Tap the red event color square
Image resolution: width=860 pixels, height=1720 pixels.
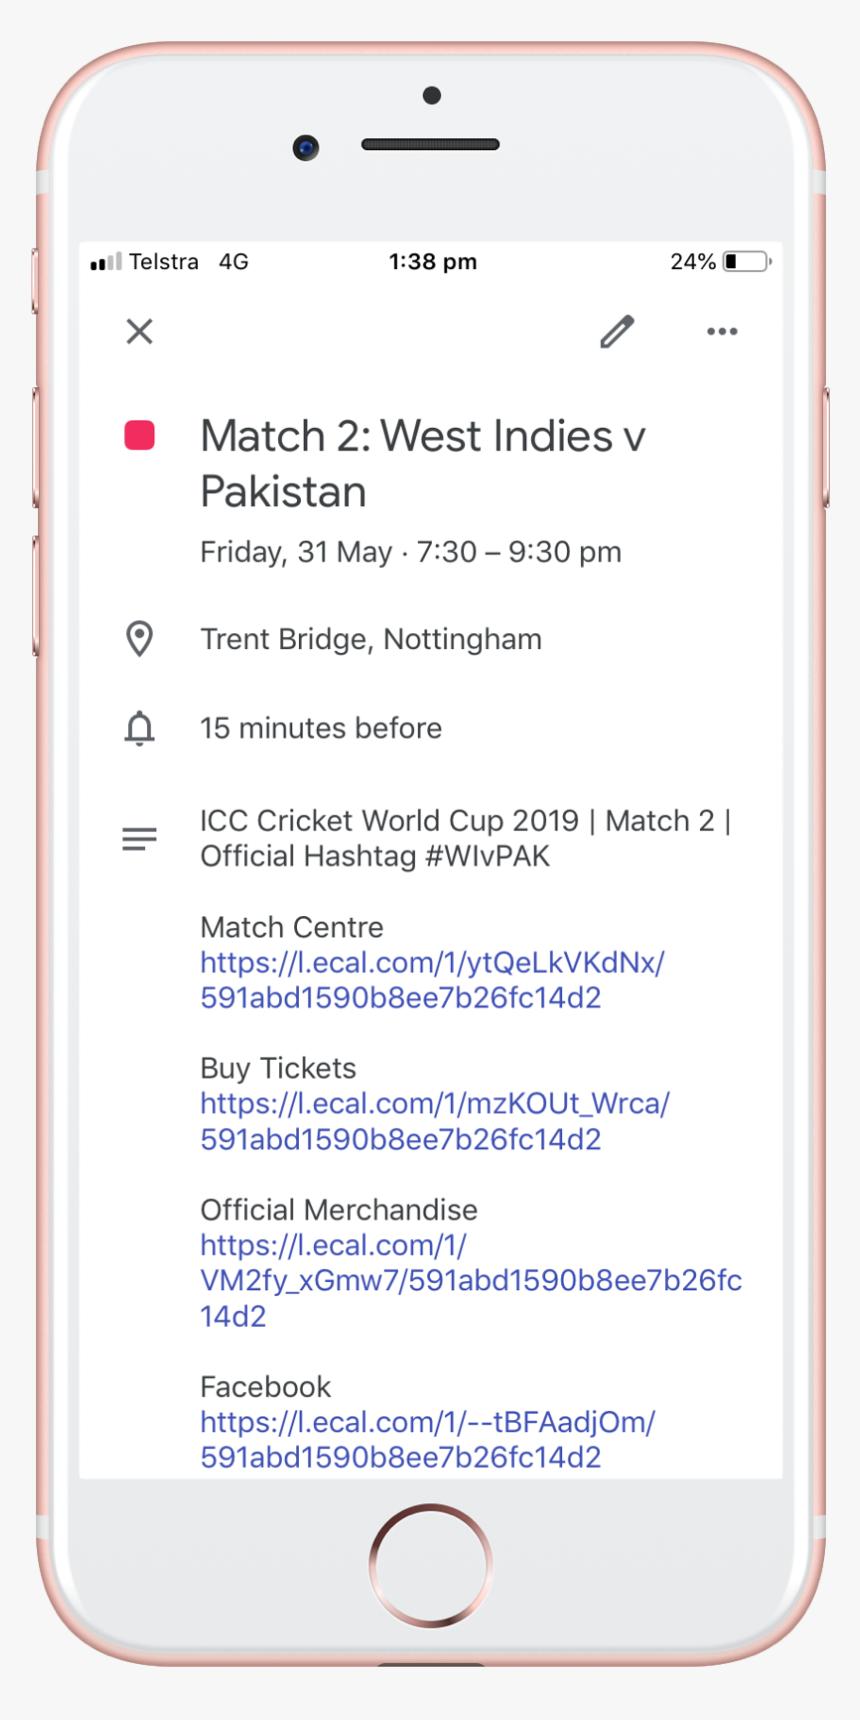(x=139, y=436)
